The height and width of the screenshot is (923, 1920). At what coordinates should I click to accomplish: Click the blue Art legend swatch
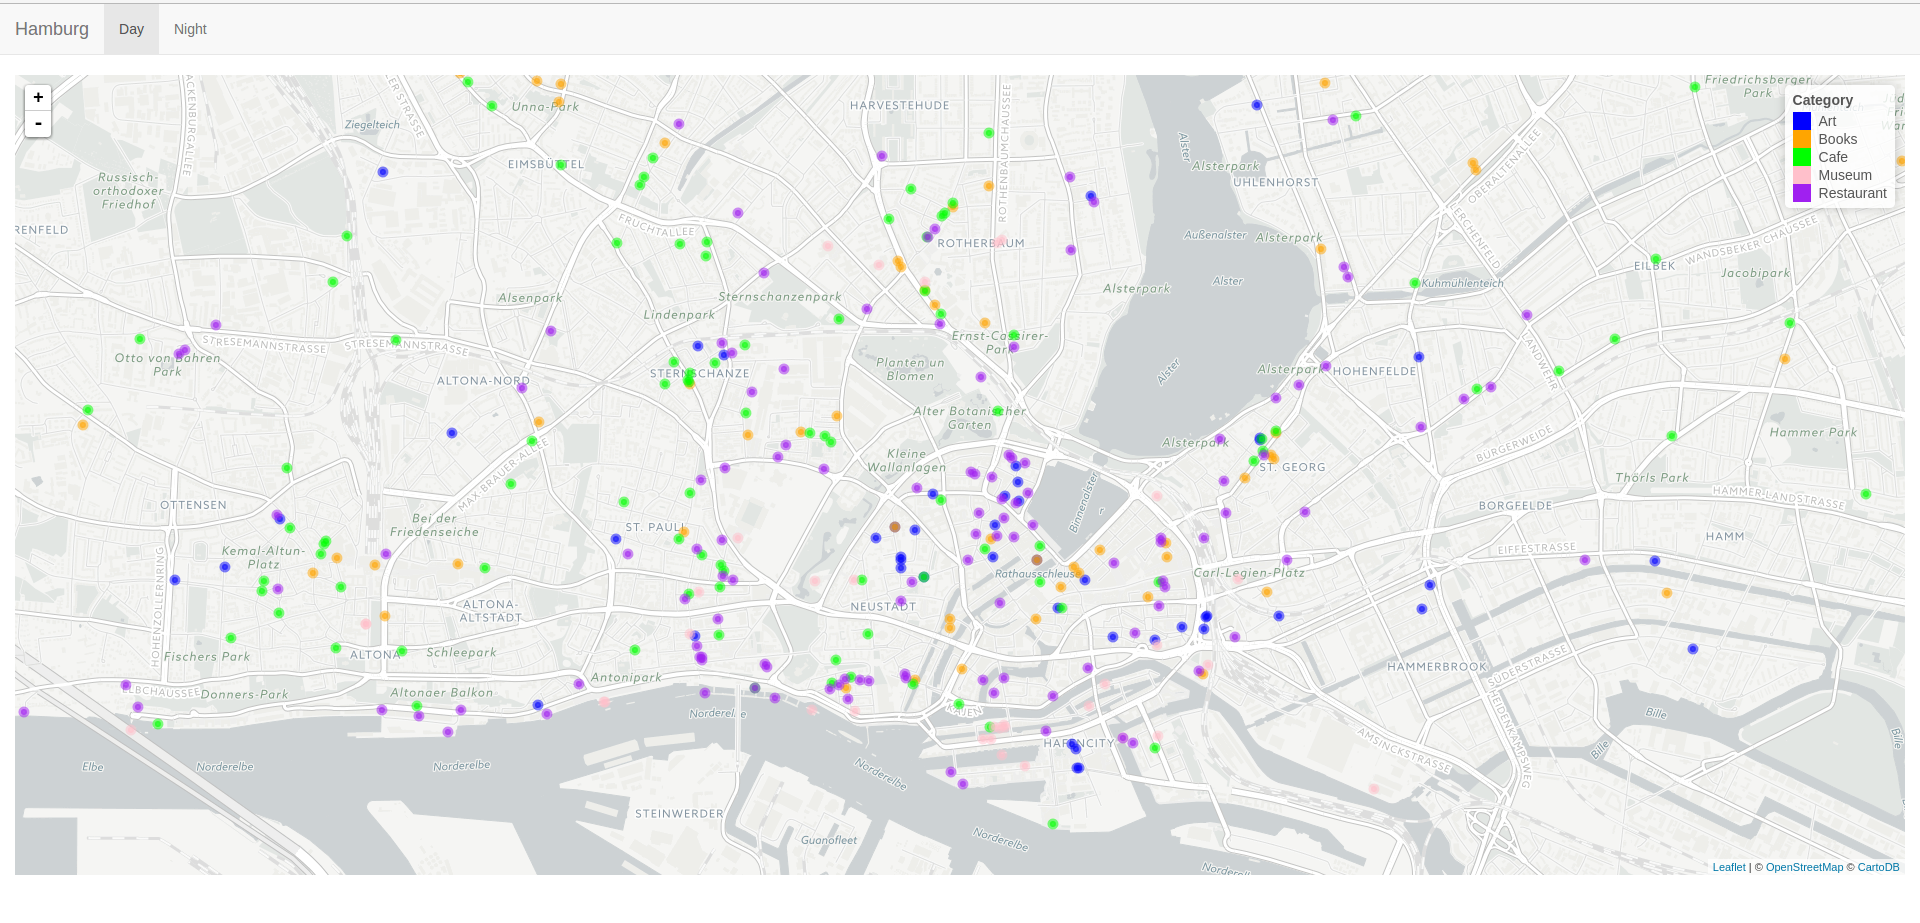(1802, 121)
